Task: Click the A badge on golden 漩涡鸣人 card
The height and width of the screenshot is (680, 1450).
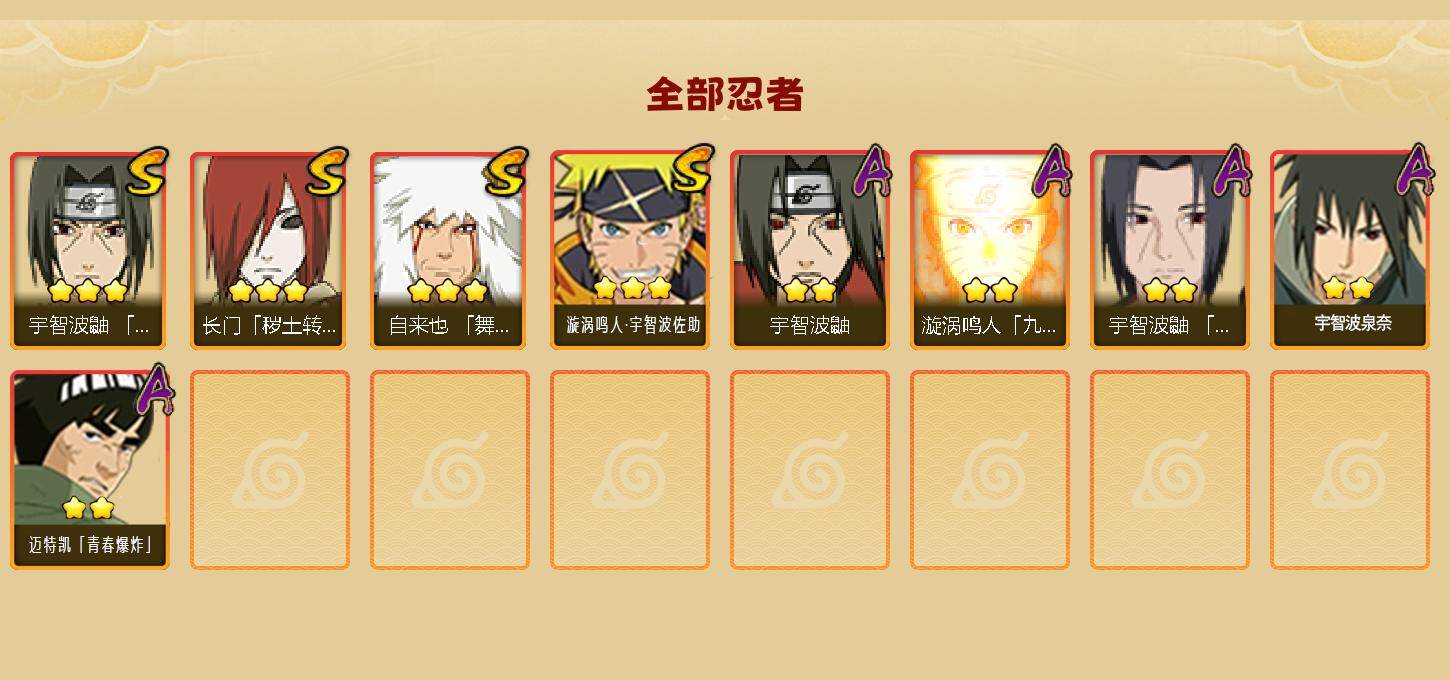Action: [x=1052, y=171]
